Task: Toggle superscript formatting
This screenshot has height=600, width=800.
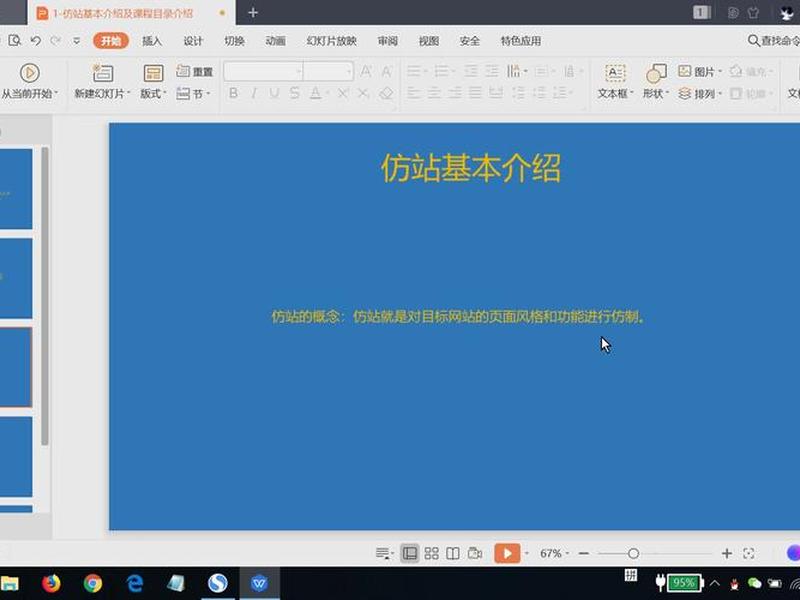Action: click(343, 93)
